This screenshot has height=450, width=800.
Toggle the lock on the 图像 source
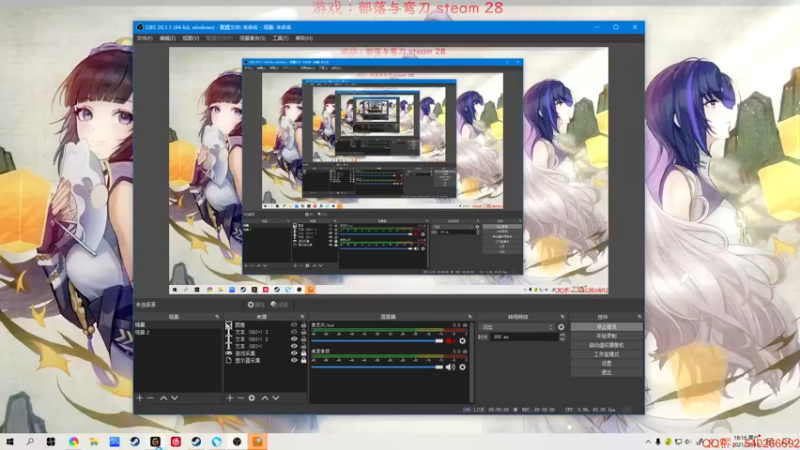303,324
